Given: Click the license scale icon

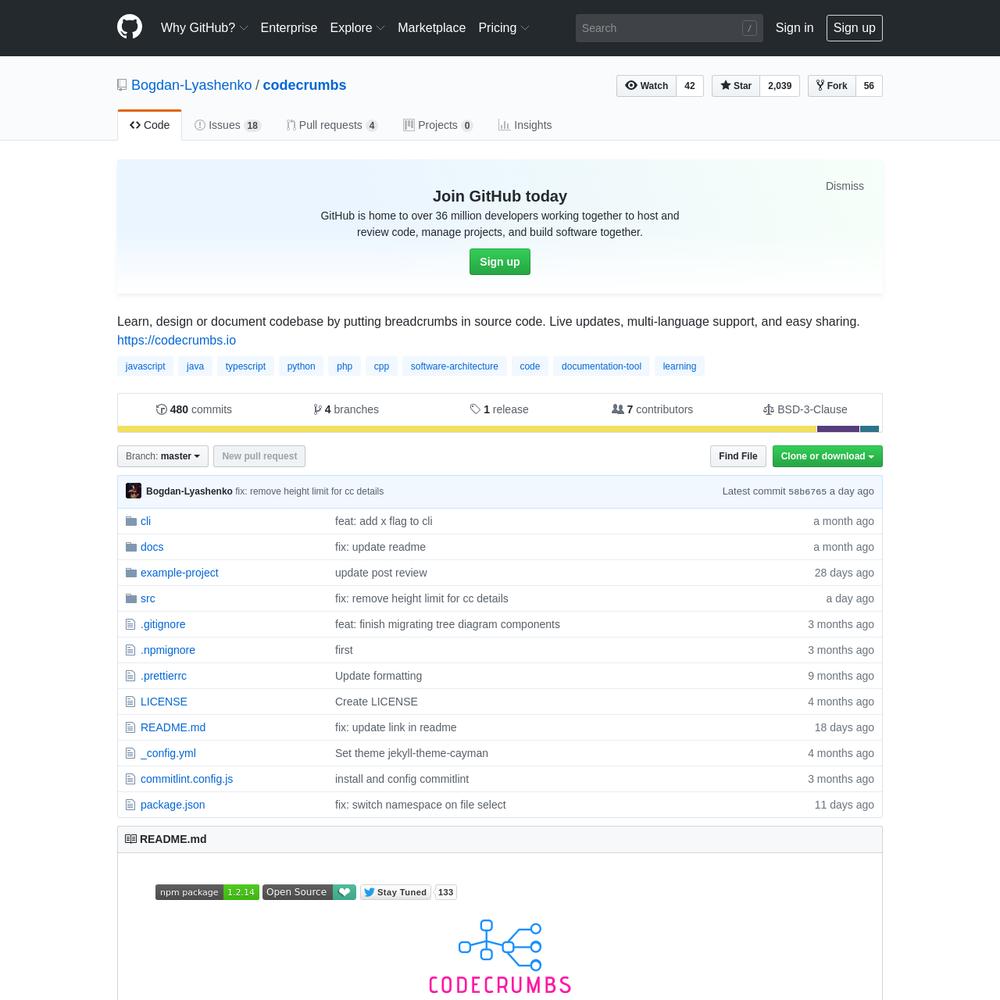Looking at the screenshot, I should (x=768, y=409).
